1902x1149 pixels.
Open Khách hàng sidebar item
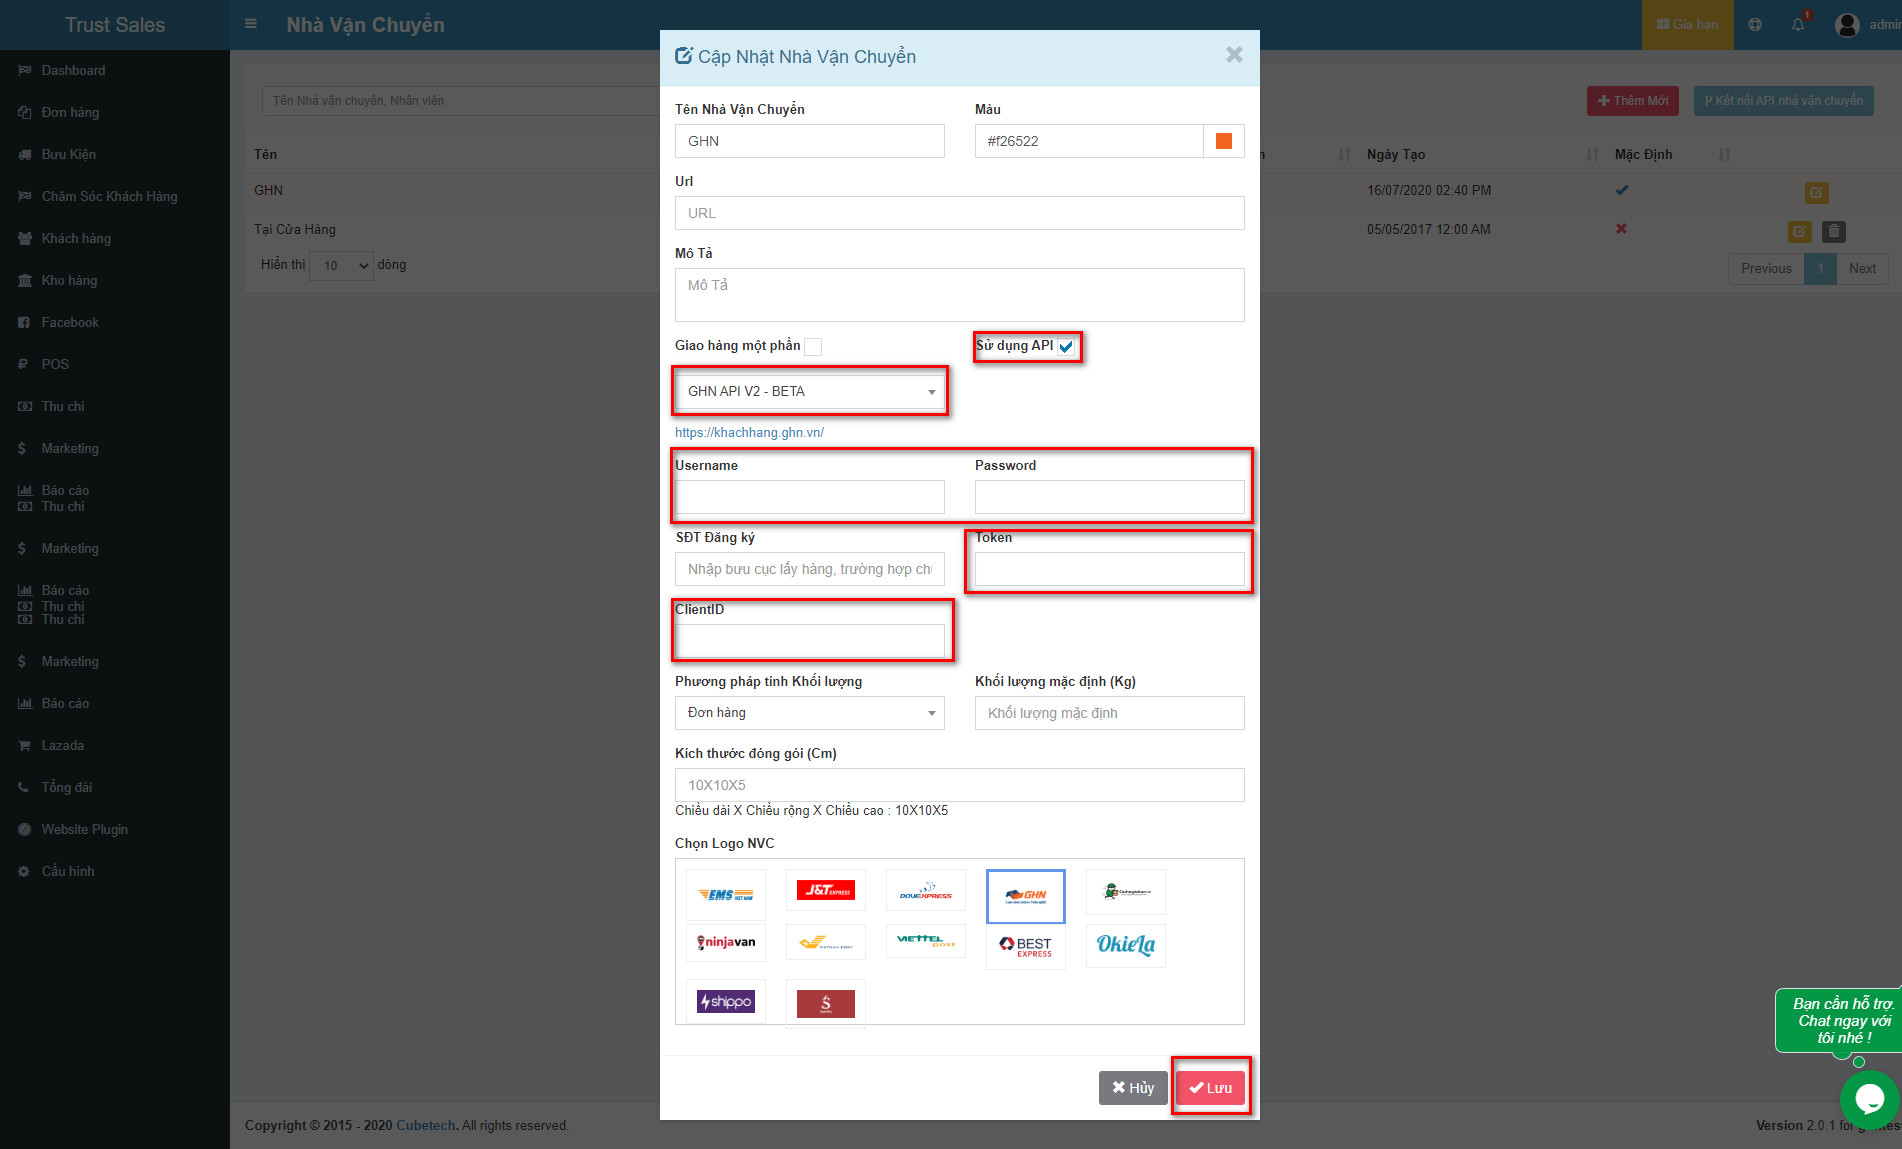(x=76, y=238)
